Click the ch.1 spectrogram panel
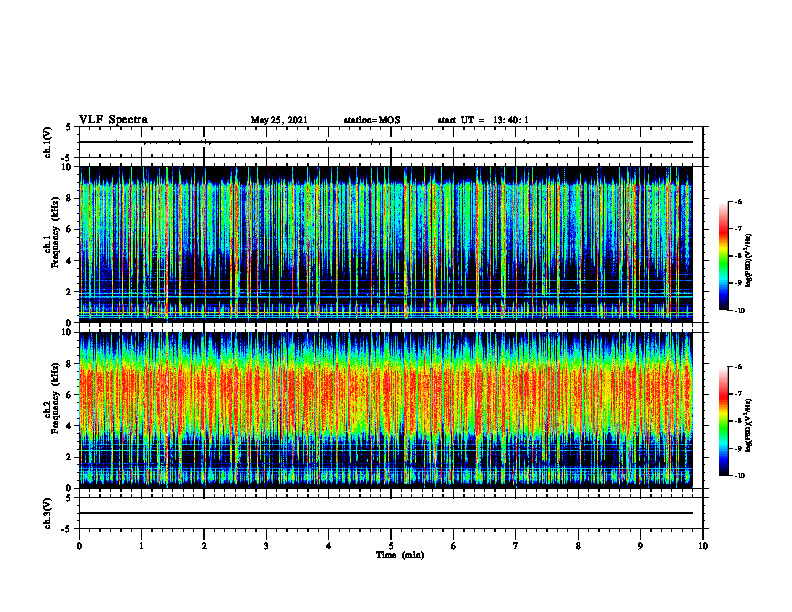The width and height of the screenshot is (792, 612). tap(386, 244)
